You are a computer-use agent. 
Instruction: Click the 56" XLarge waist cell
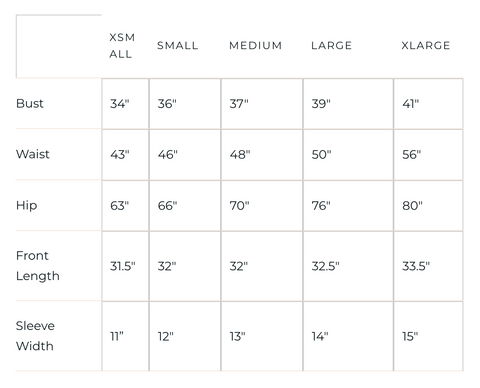pos(428,155)
